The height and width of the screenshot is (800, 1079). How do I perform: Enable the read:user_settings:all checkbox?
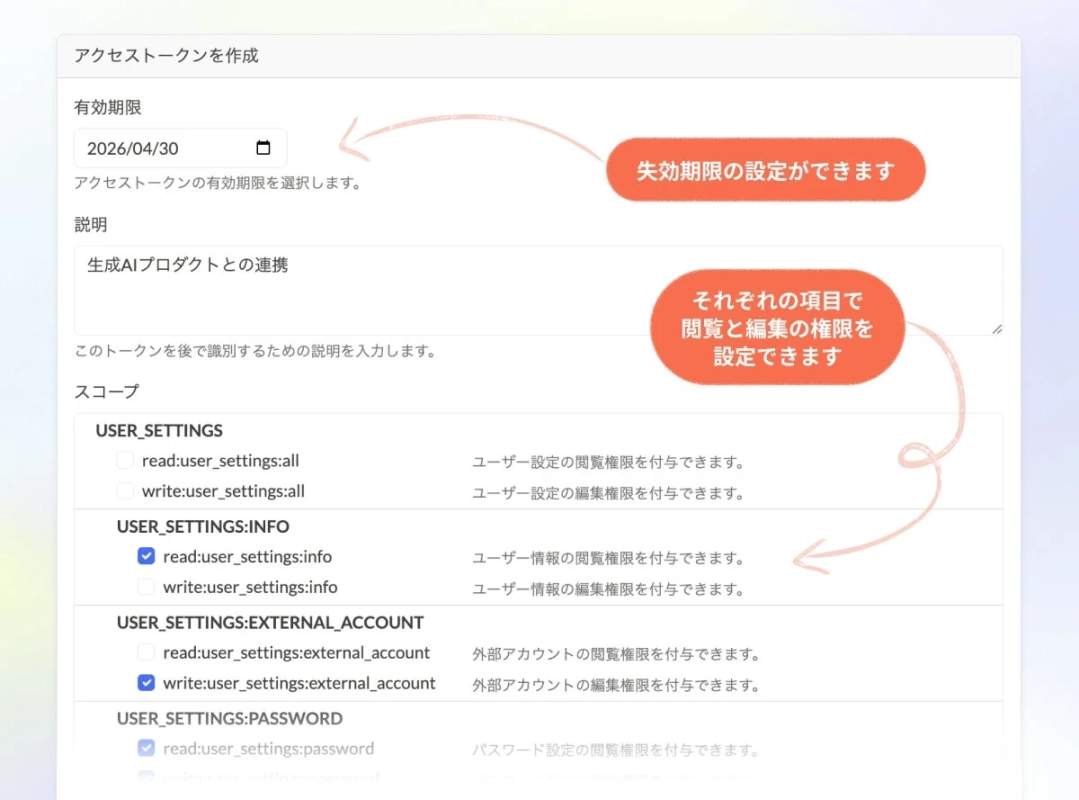coord(125,462)
